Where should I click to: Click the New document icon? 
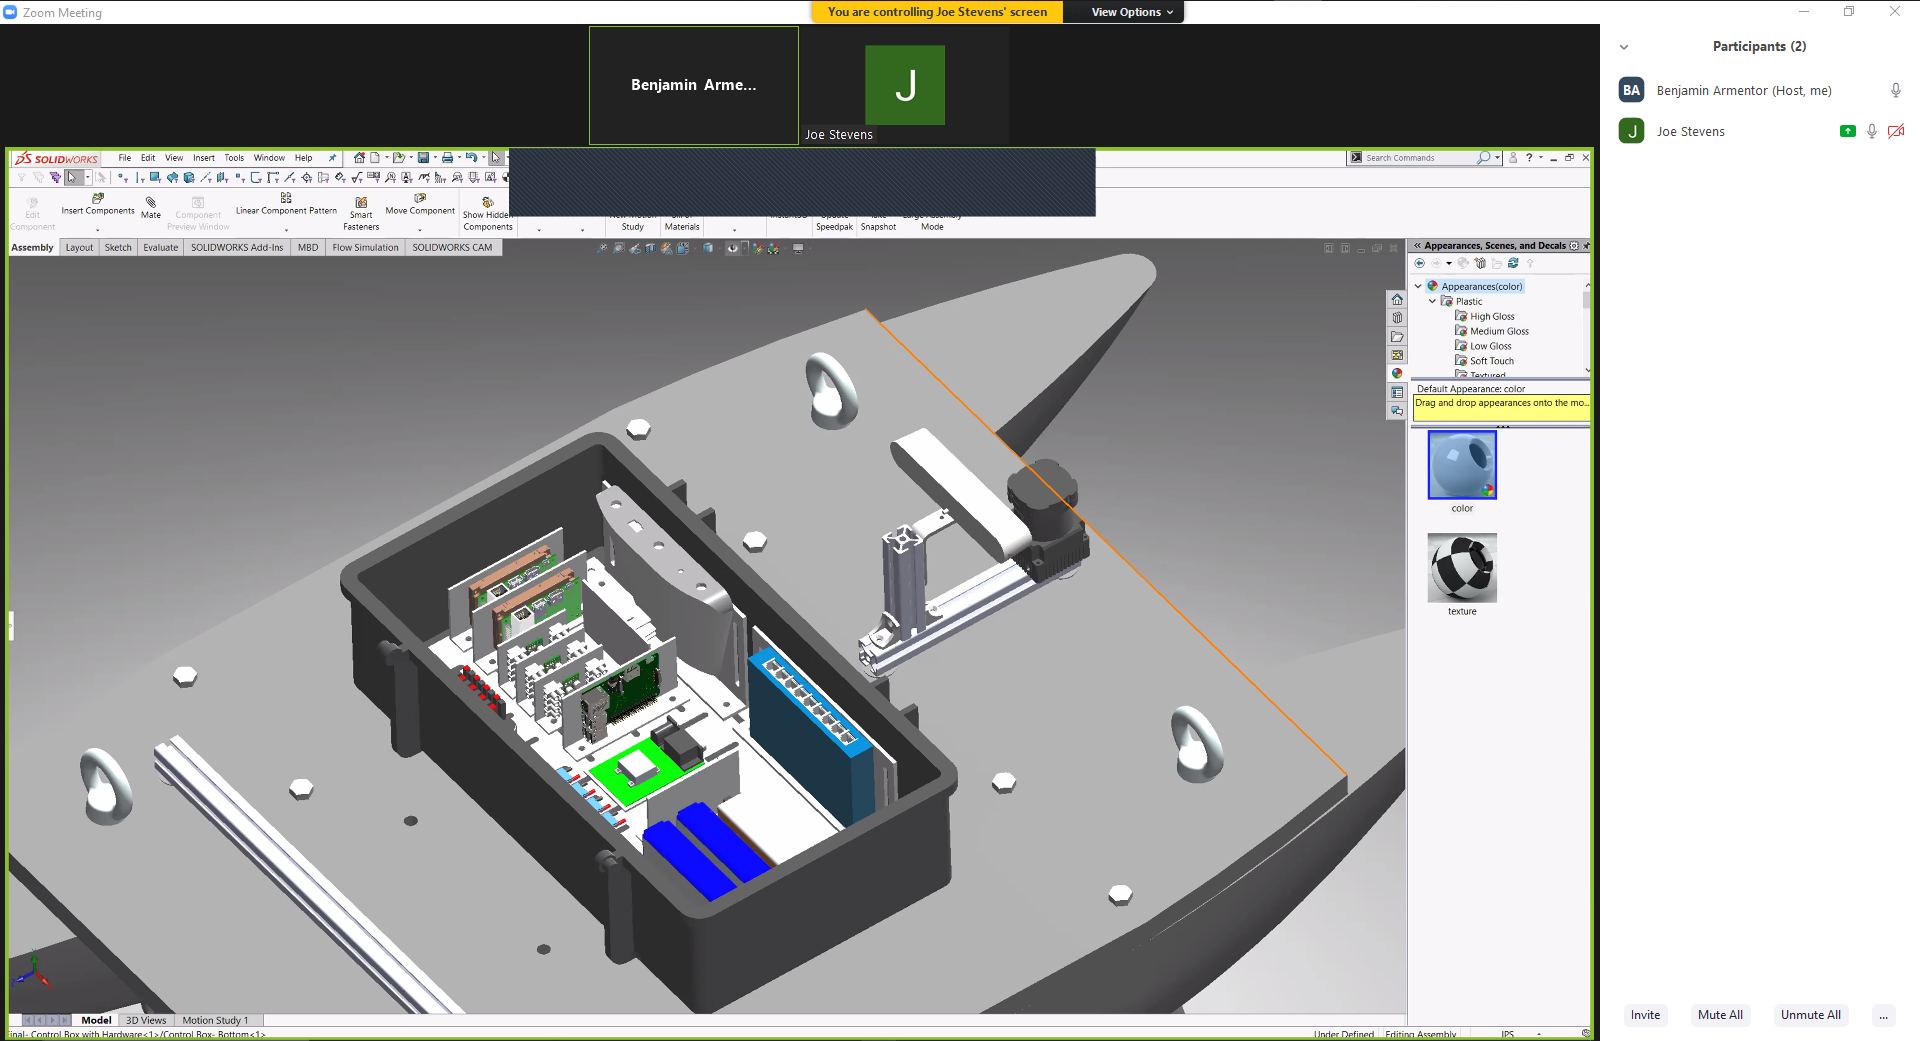375,158
